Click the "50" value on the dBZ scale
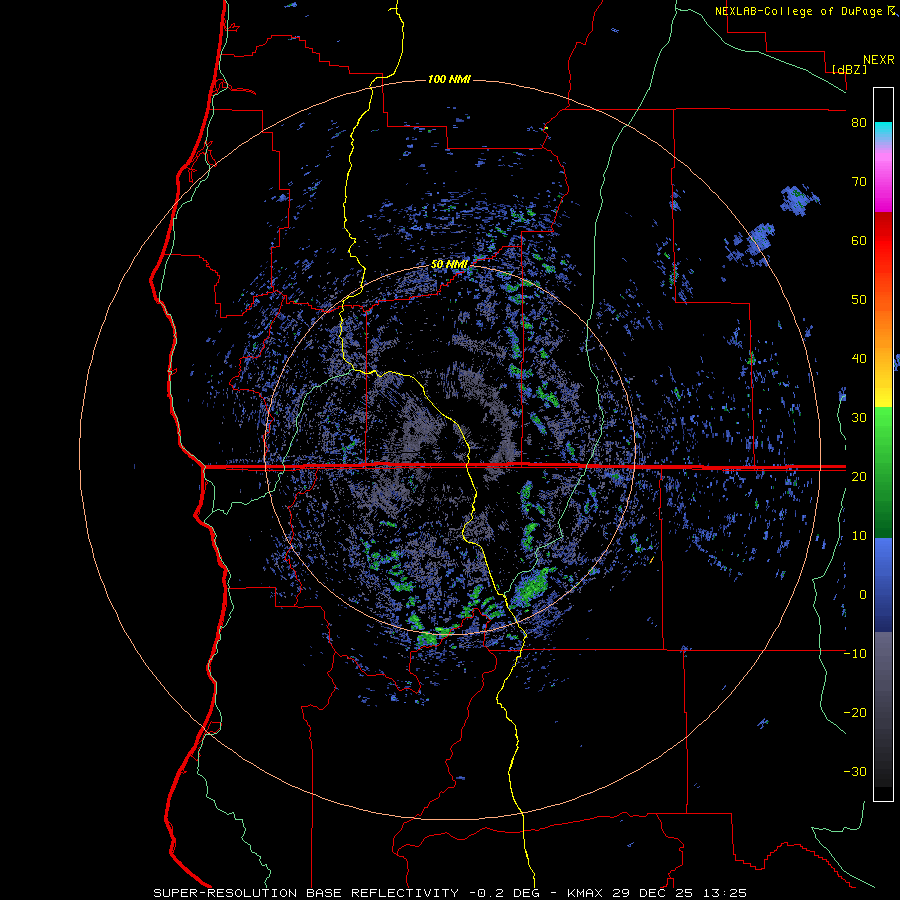 pyautogui.click(x=859, y=300)
